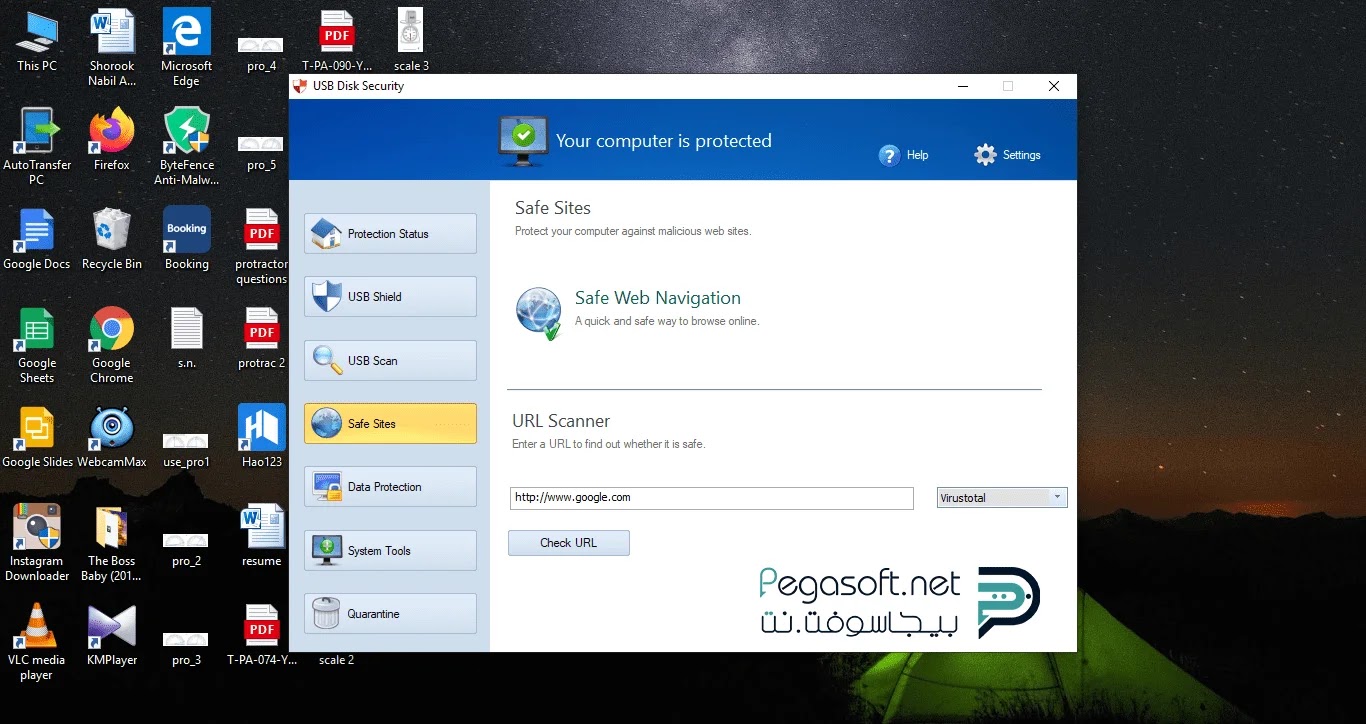Open the USB Scan section
The height and width of the screenshot is (724, 1366).
(390, 361)
